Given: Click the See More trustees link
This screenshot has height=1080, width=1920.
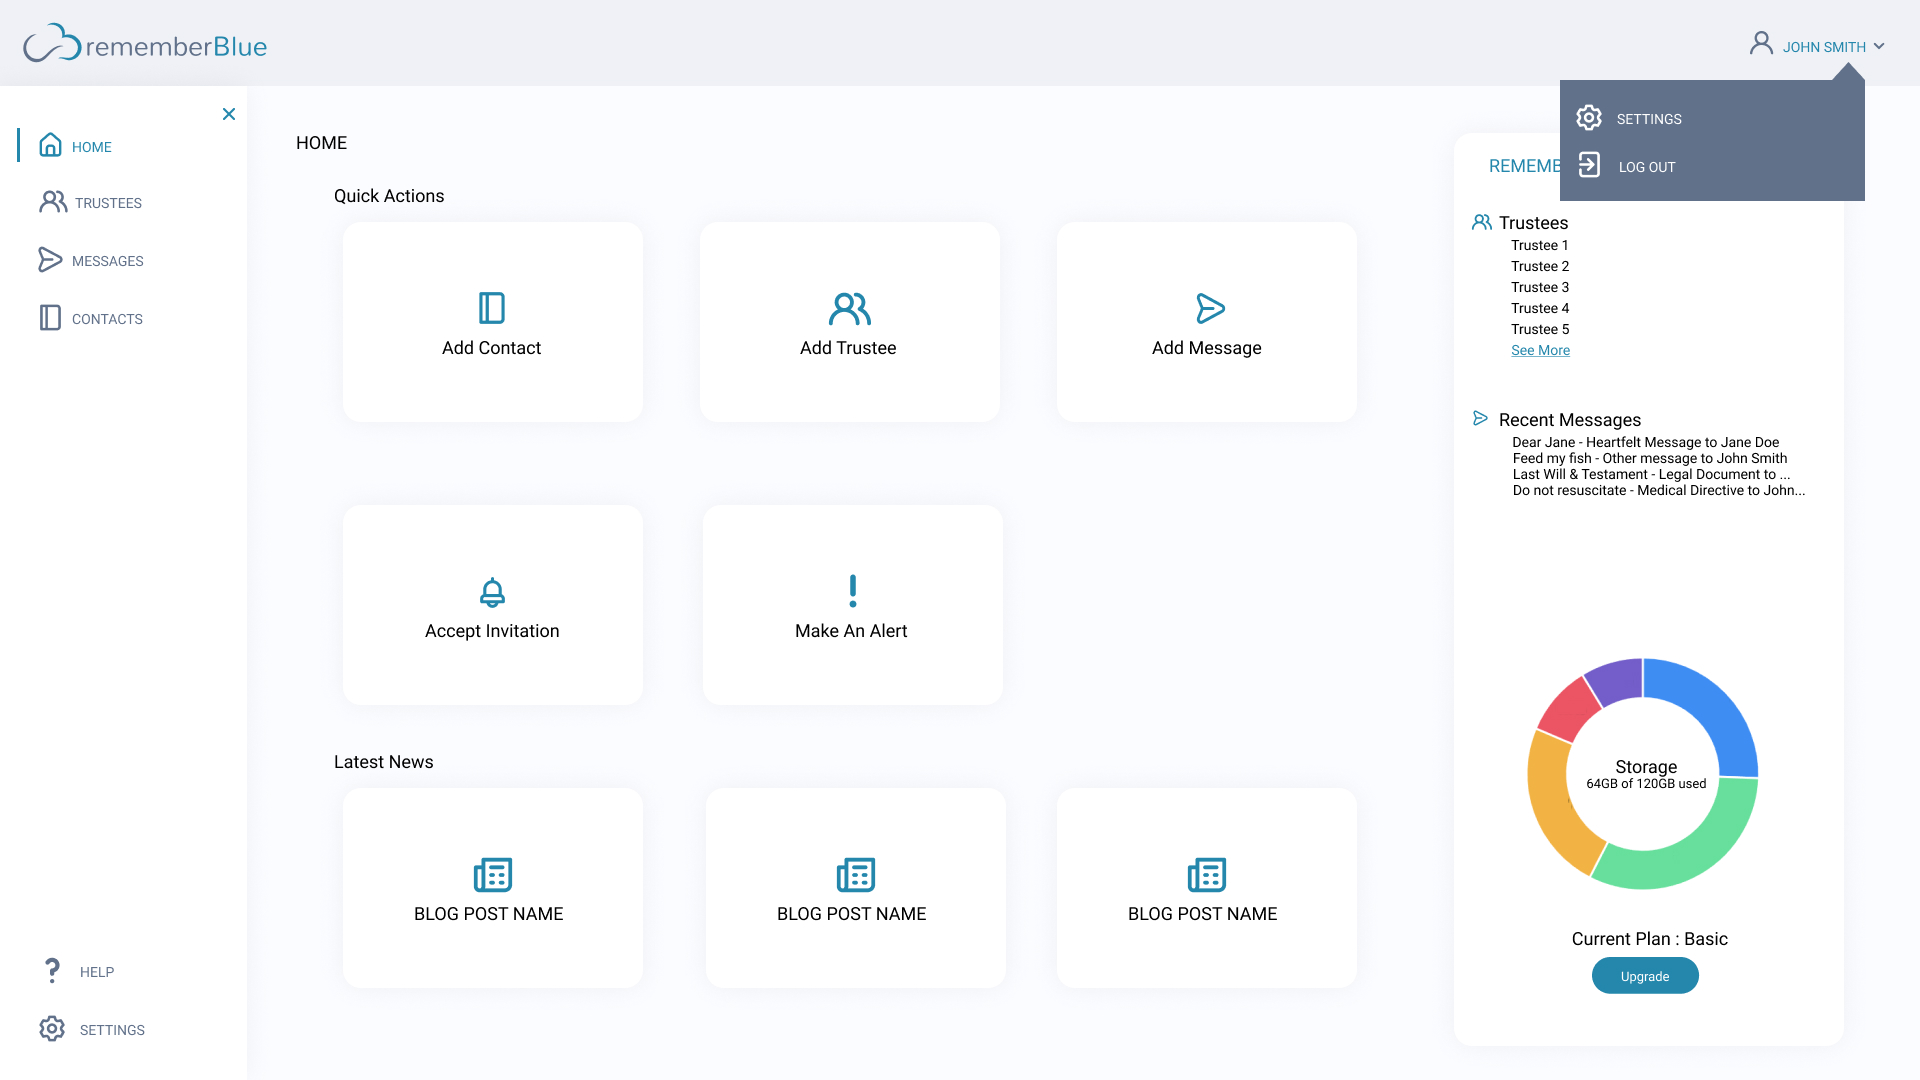Looking at the screenshot, I should 1540,350.
